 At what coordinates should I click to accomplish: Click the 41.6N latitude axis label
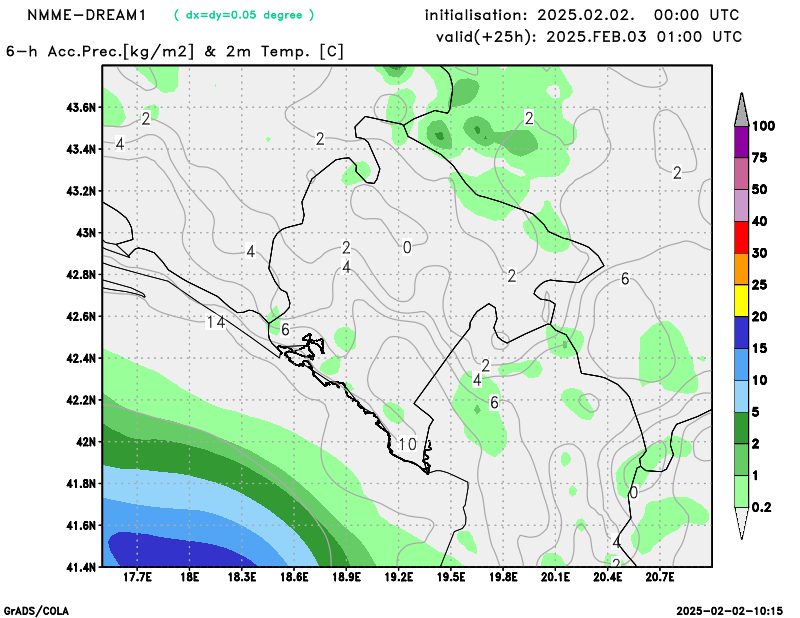coord(81,525)
